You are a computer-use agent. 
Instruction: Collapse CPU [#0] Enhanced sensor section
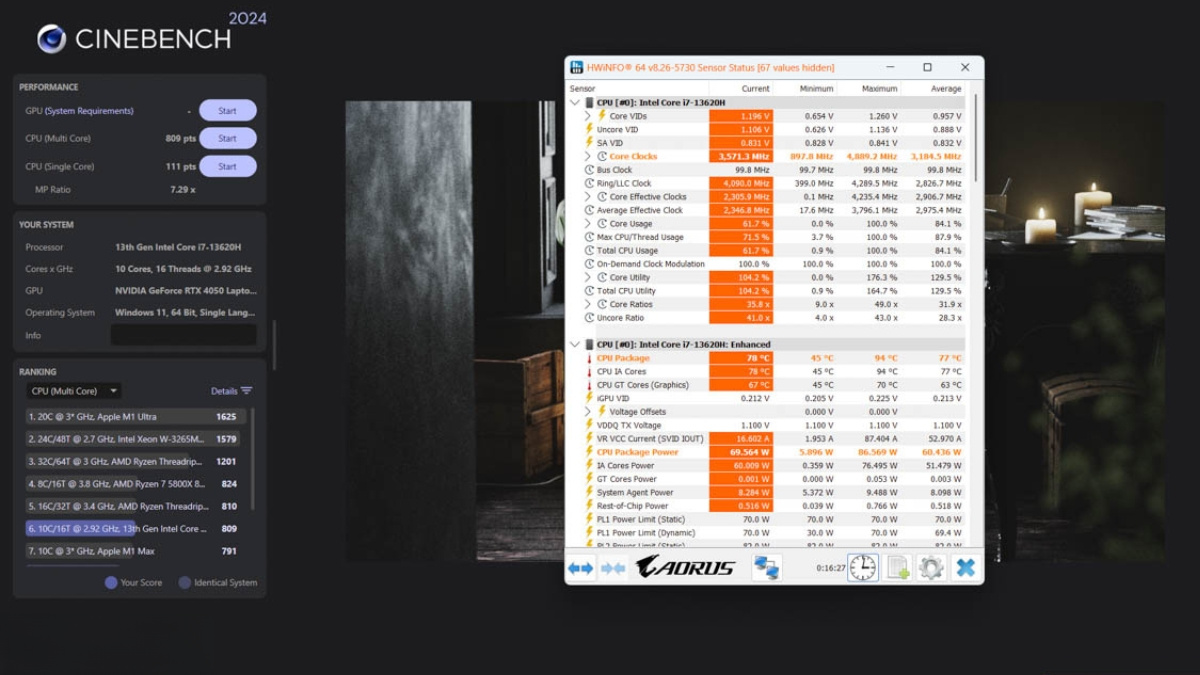click(x=575, y=344)
